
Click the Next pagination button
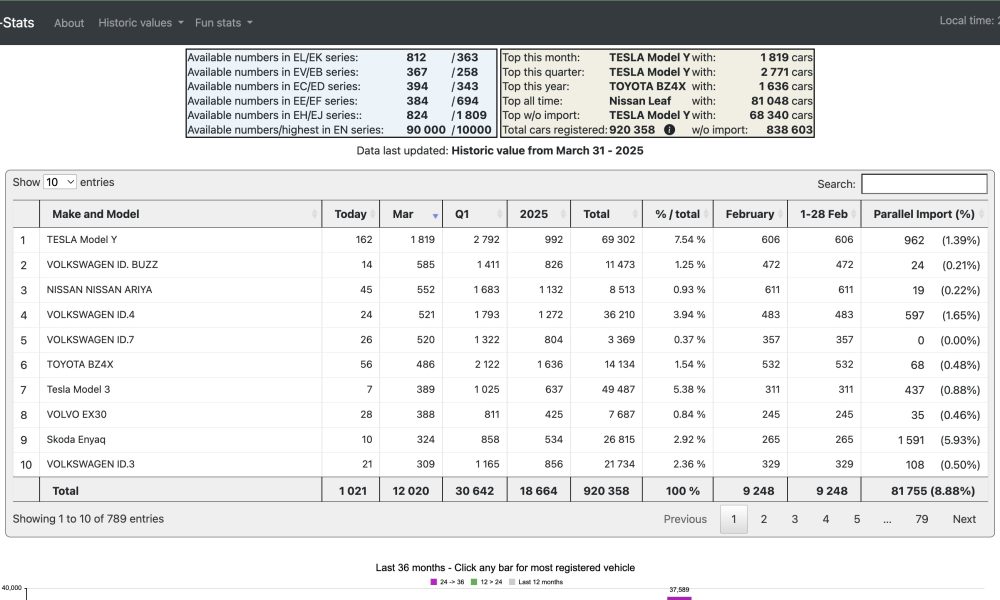[964, 519]
